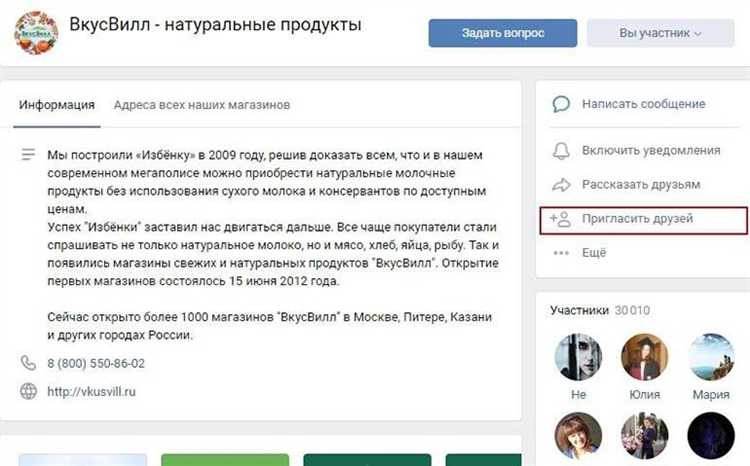Open the Участники members list heading
This screenshot has width=750, height=466.
click(x=579, y=311)
